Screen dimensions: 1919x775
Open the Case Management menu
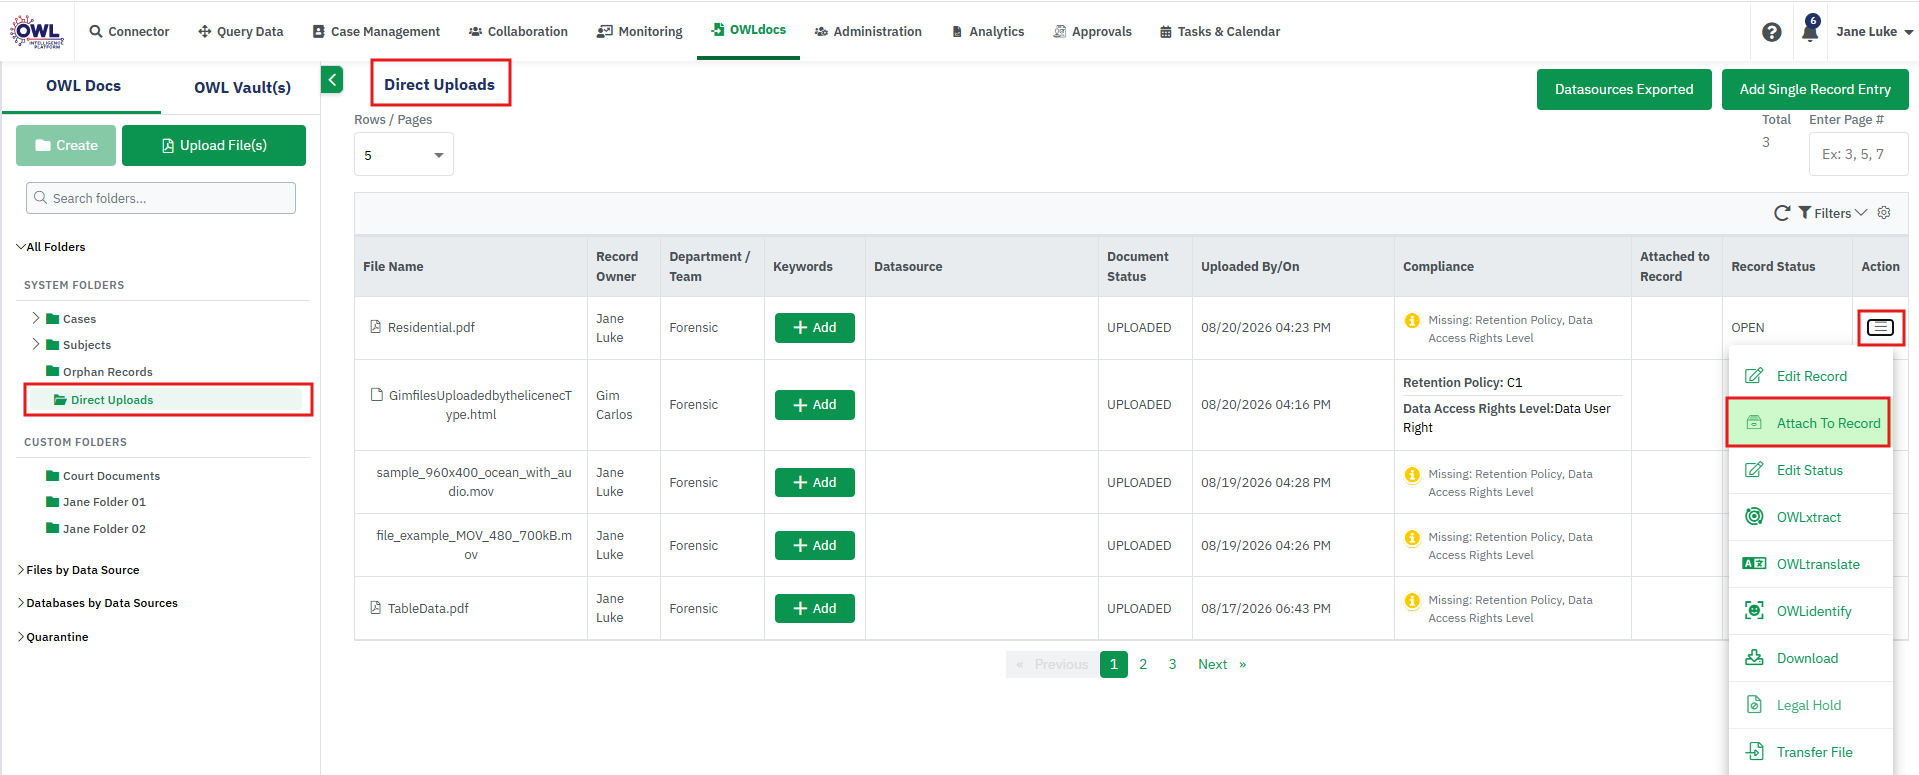[x=376, y=32]
